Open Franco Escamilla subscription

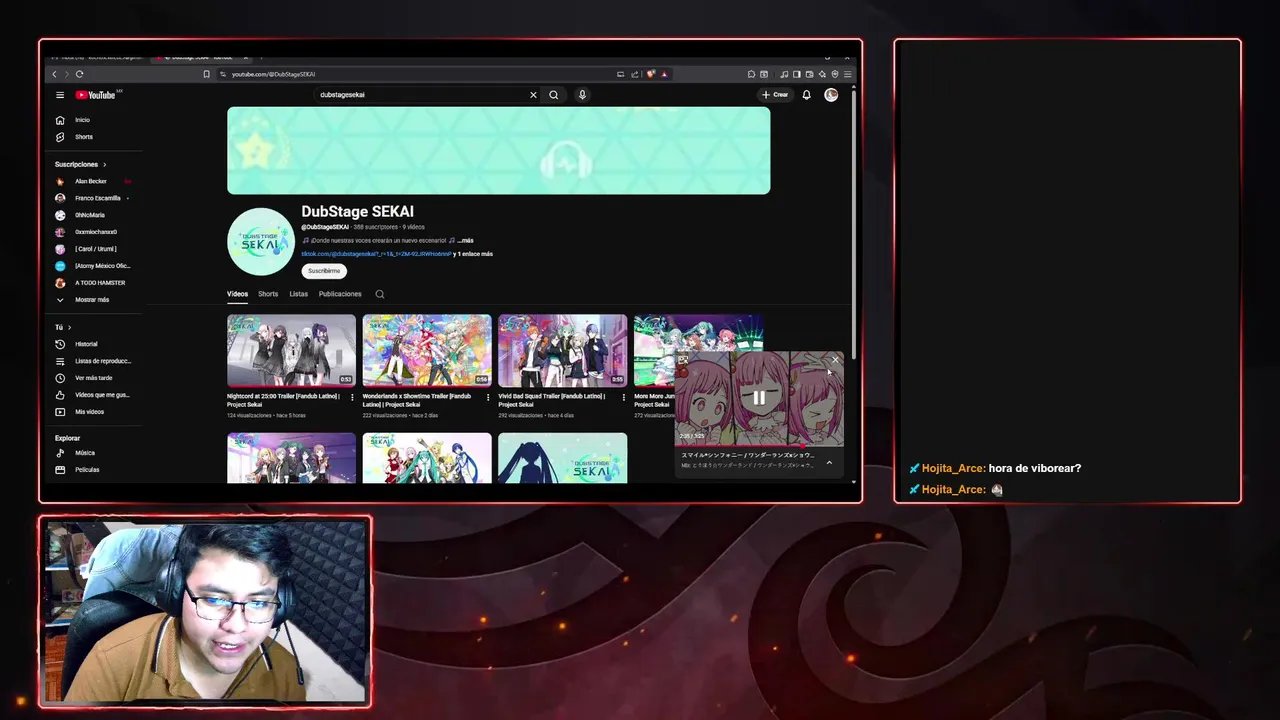pyautogui.click(x=96, y=198)
